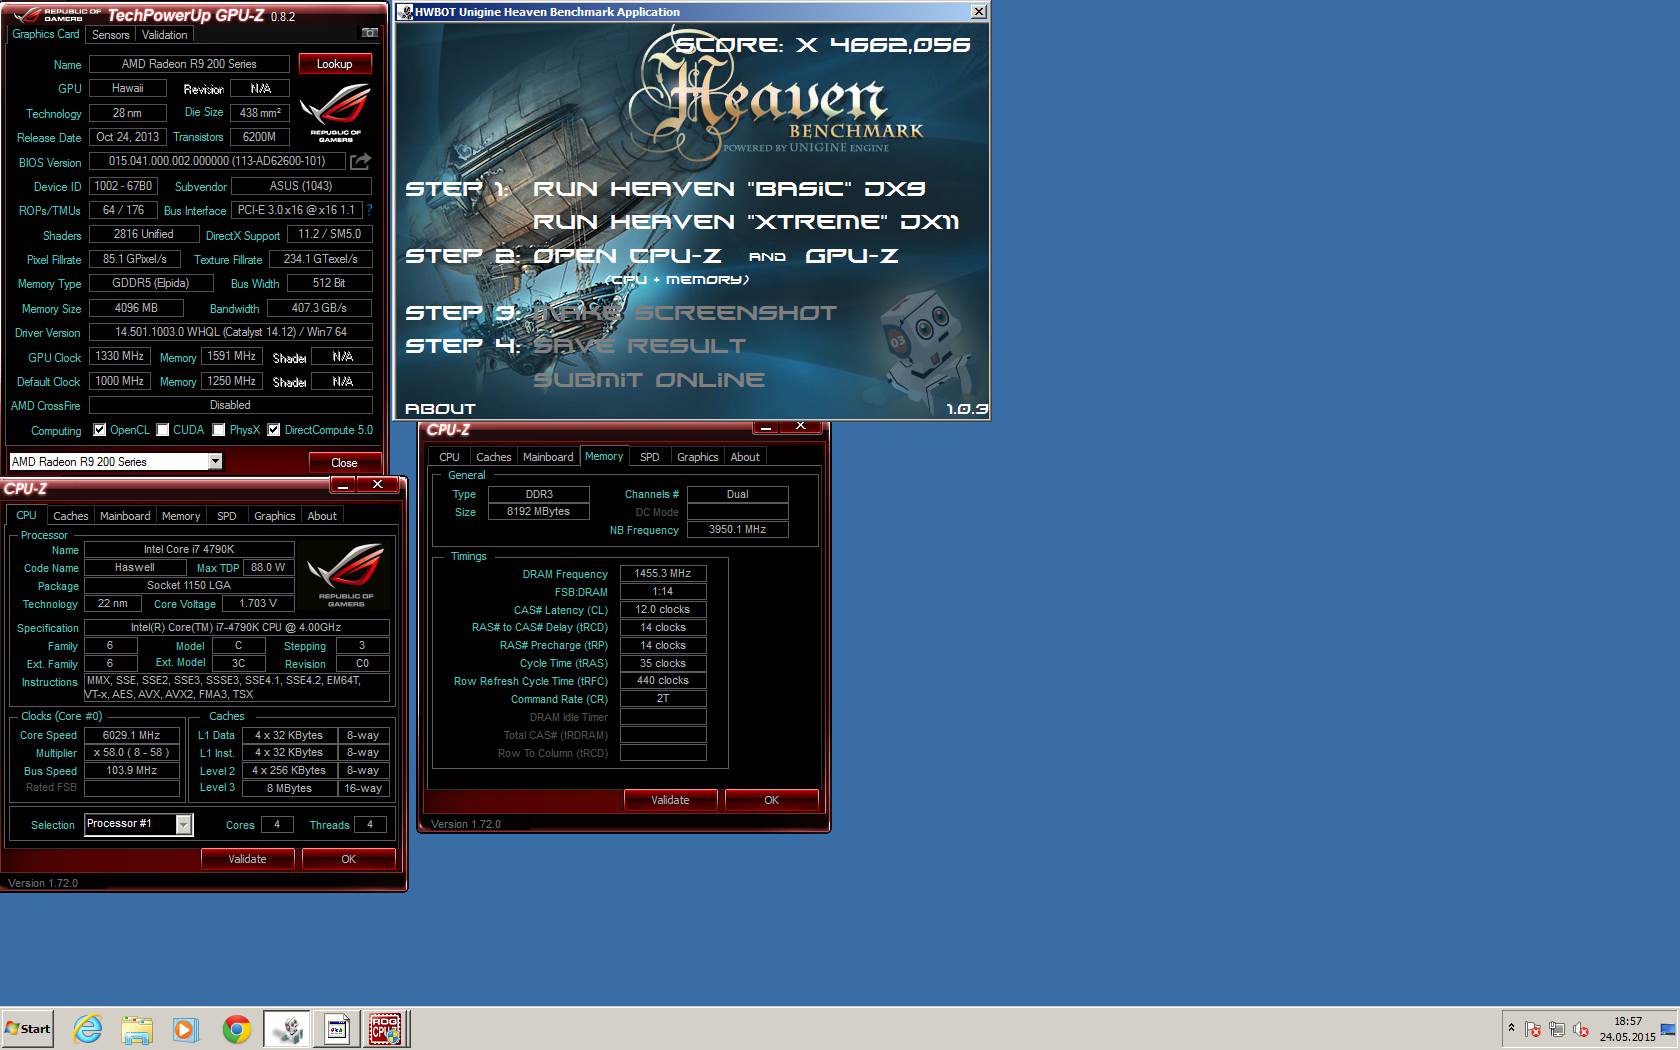This screenshot has height=1050, width=1680.
Task: Click About in HWBOT Heaven window
Action: pyautogui.click(x=440, y=409)
